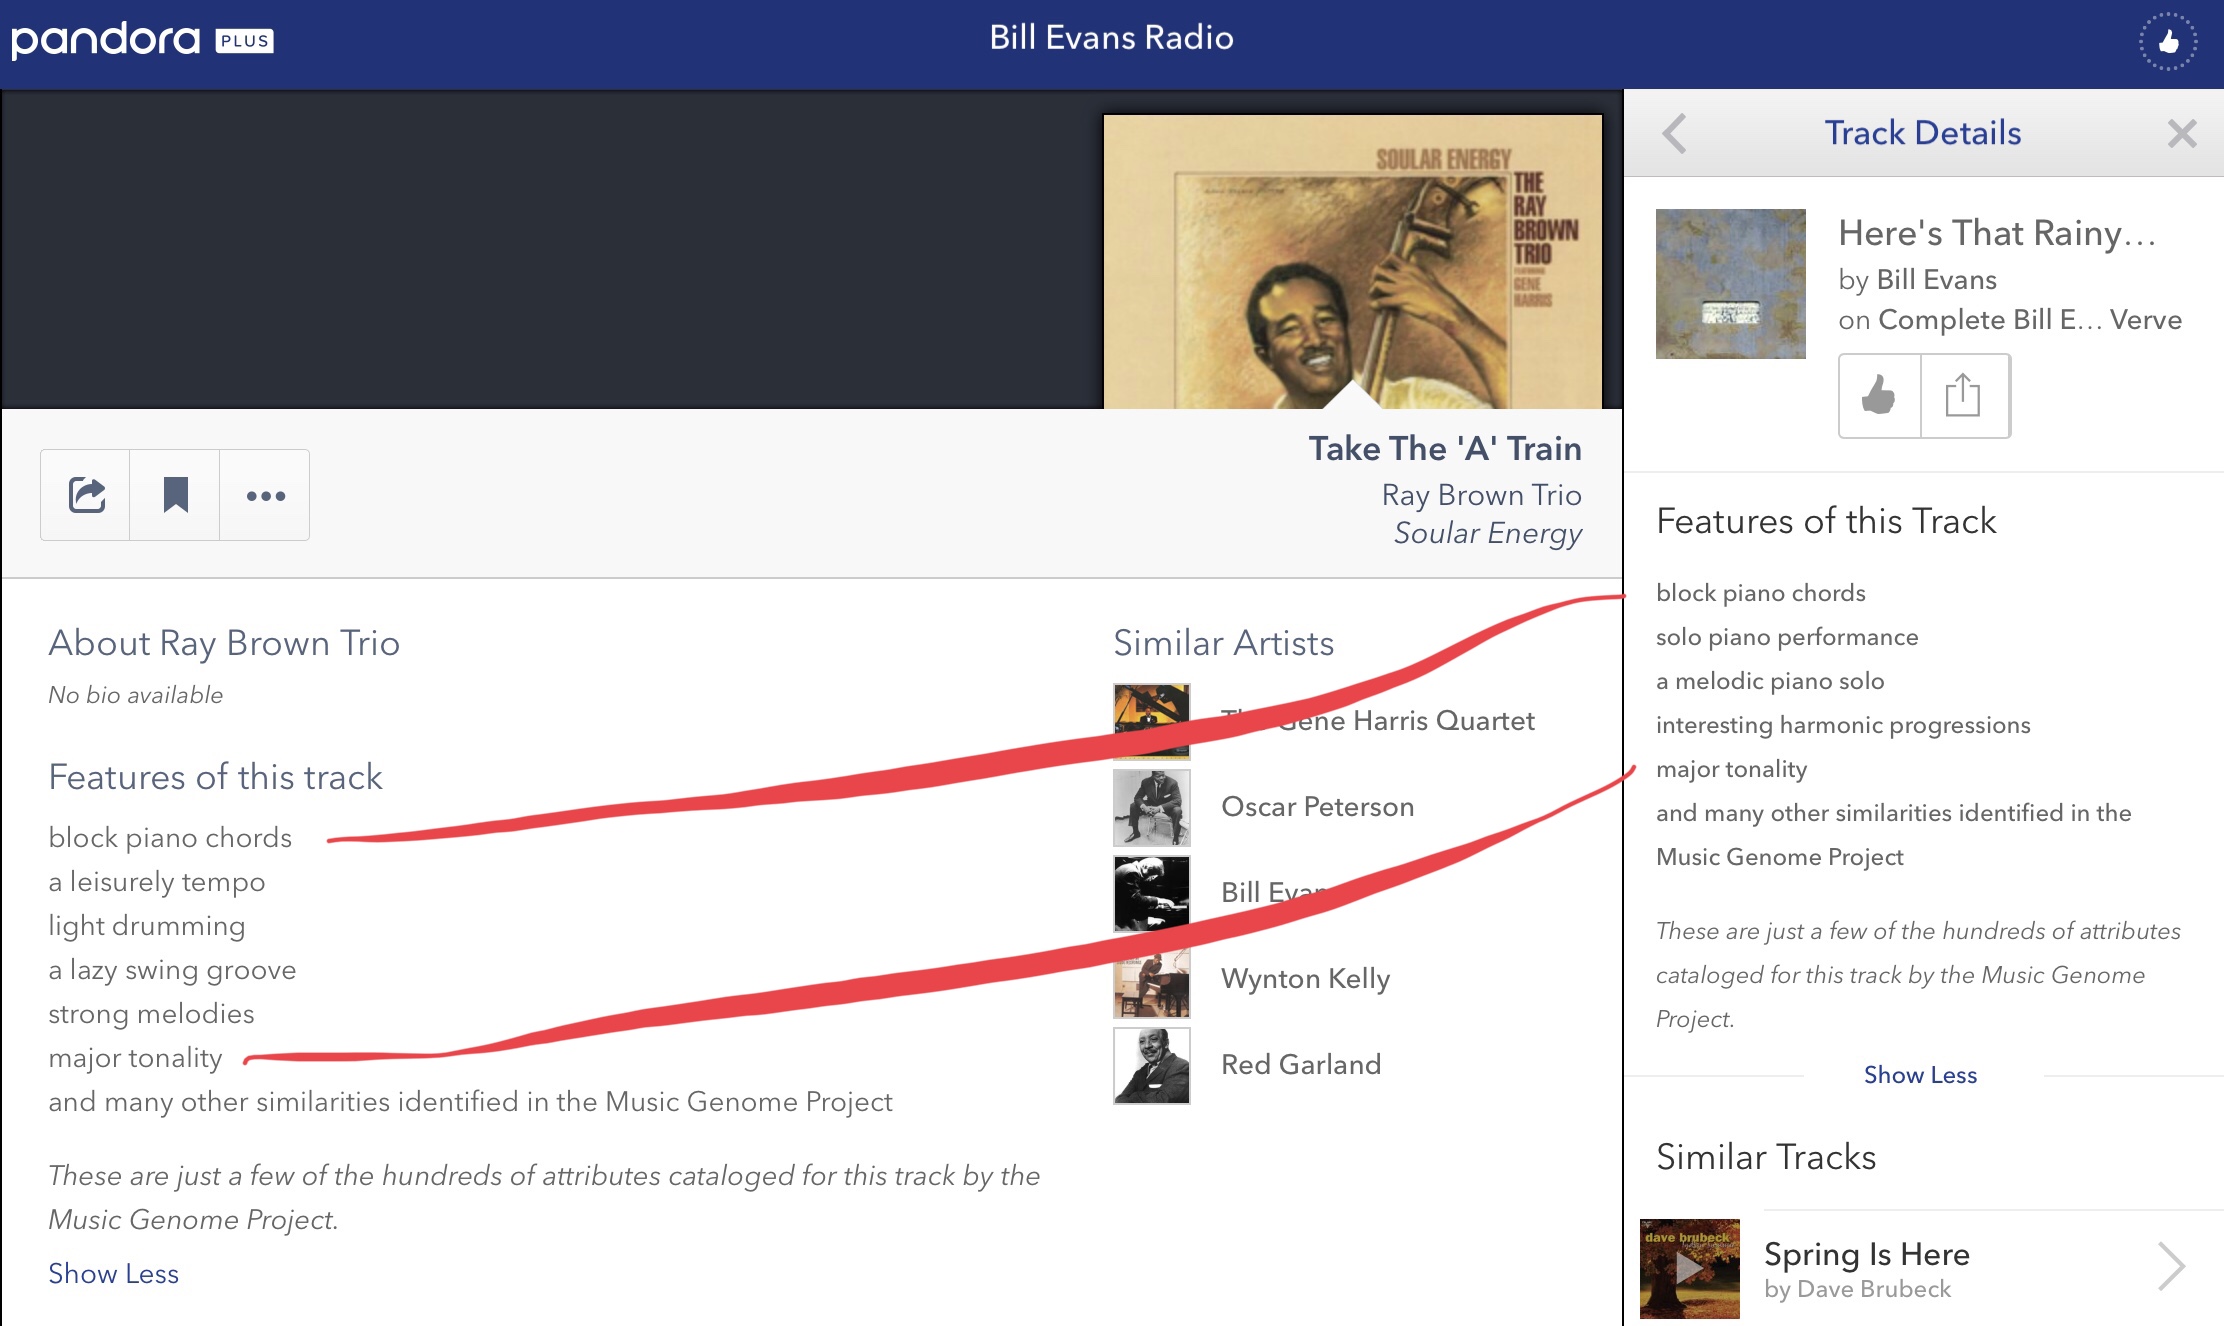2224x1326 pixels.
Task: Click Soular Energy album cover art
Action: (x=1352, y=261)
